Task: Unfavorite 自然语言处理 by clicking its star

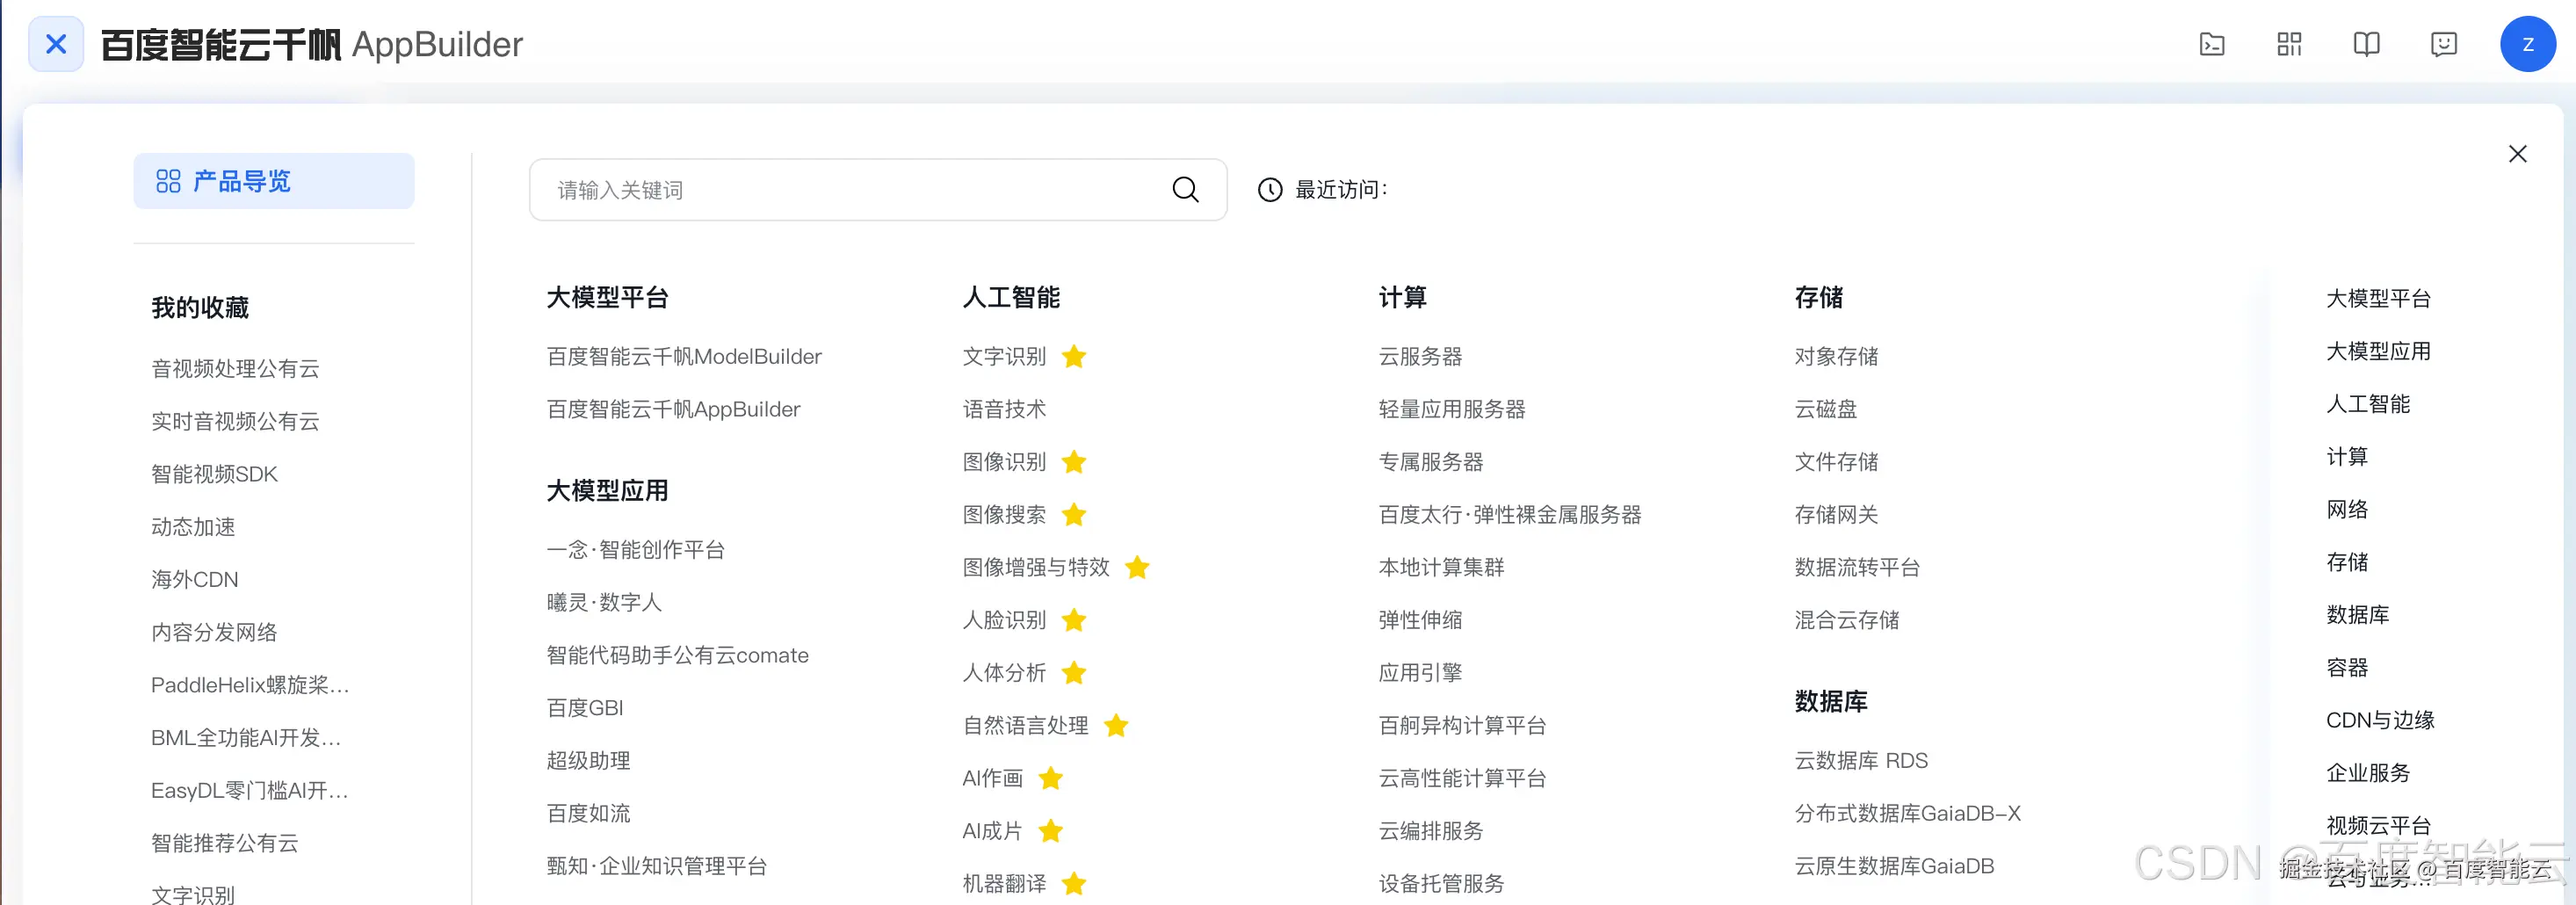Action: 1117,726
